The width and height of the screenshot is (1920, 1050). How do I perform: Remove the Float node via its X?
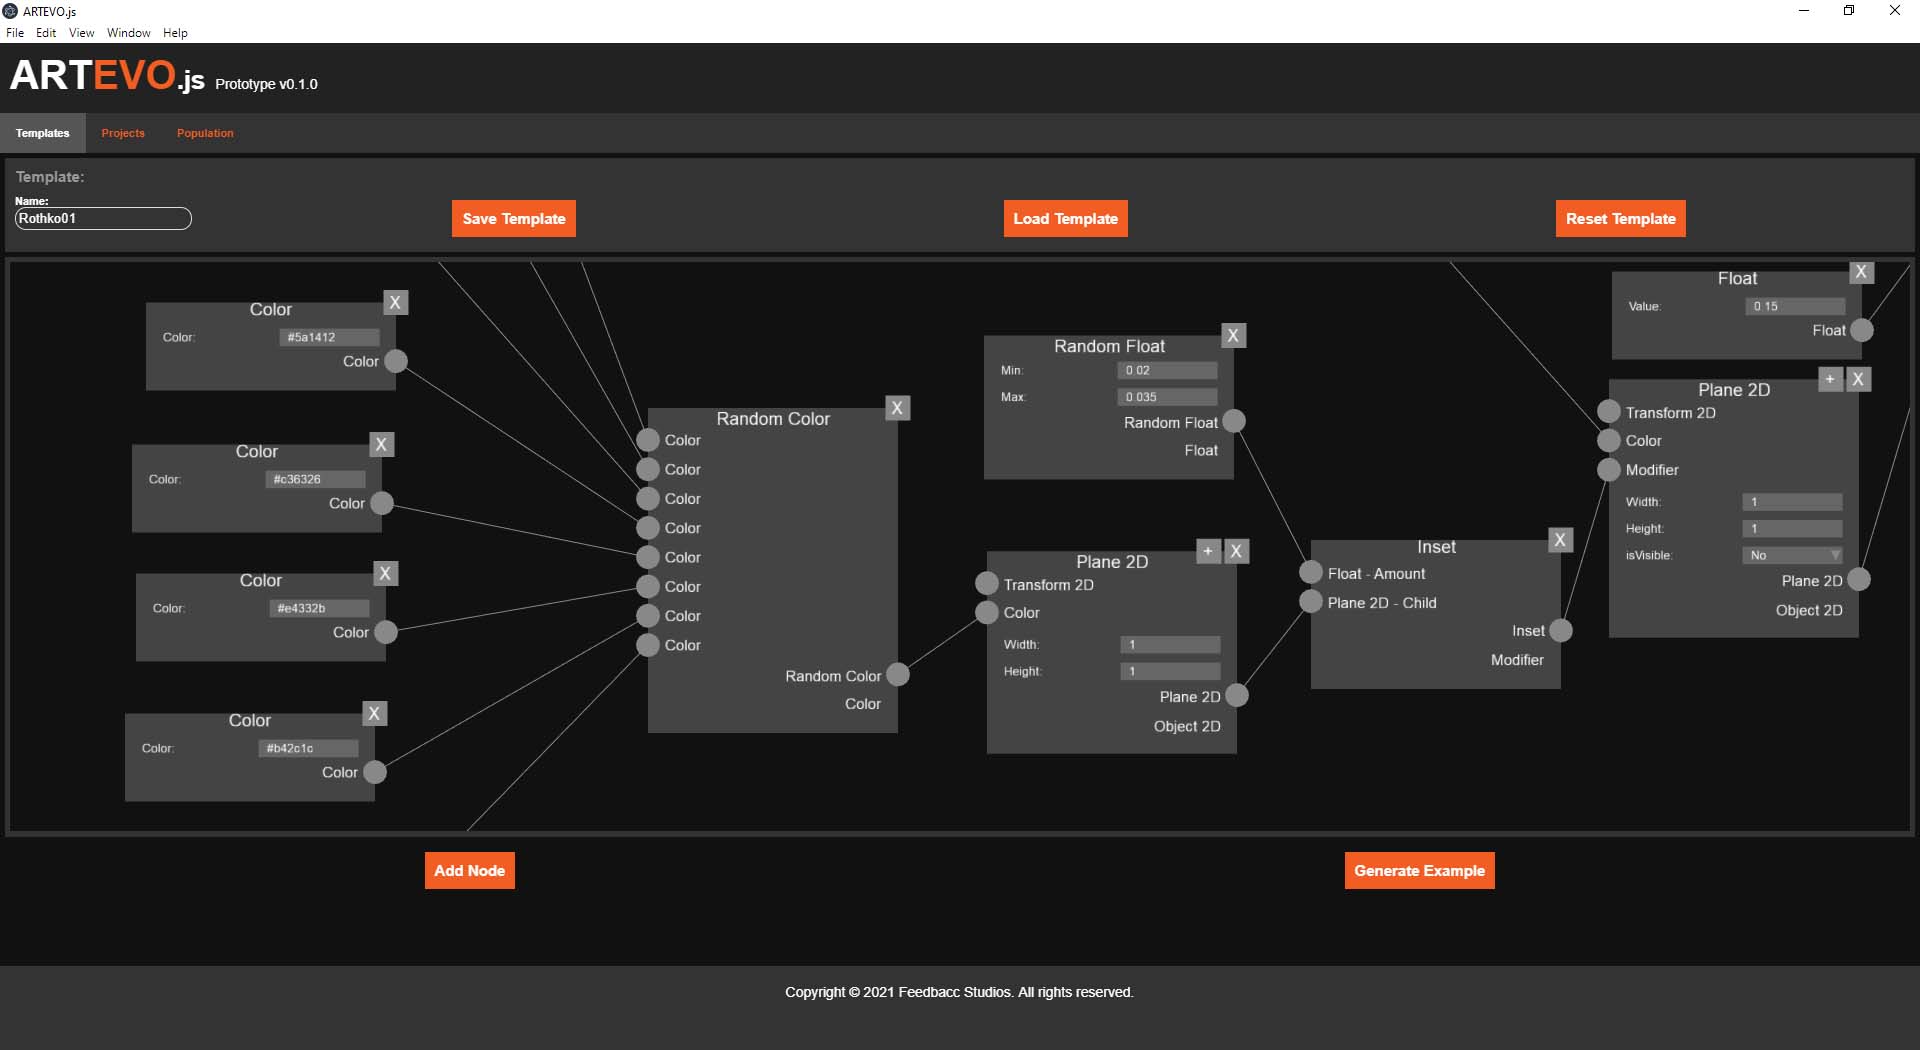1861,272
